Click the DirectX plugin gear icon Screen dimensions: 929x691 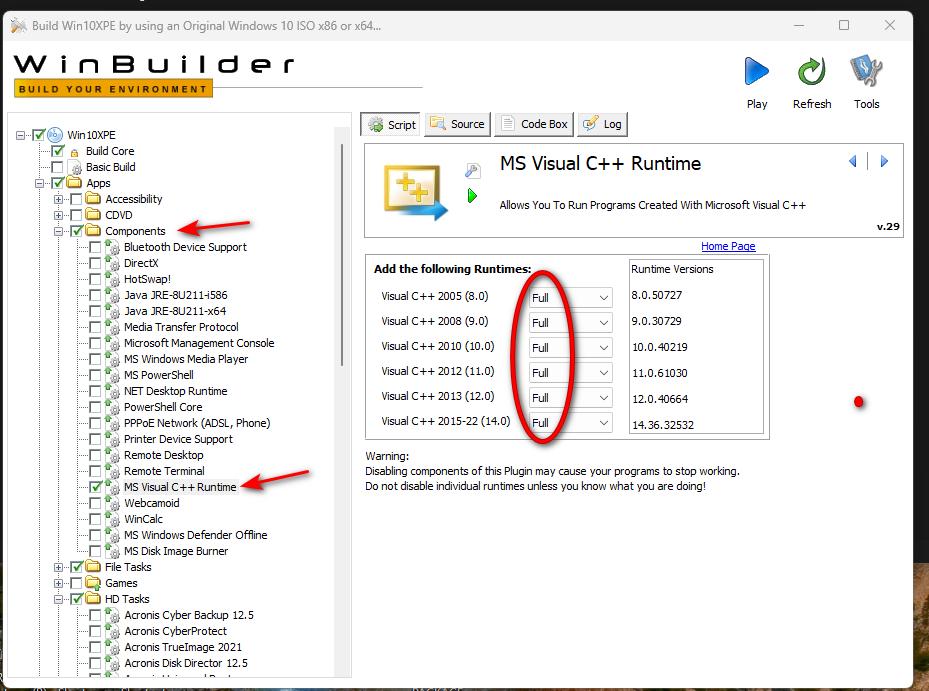pos(113,263)
